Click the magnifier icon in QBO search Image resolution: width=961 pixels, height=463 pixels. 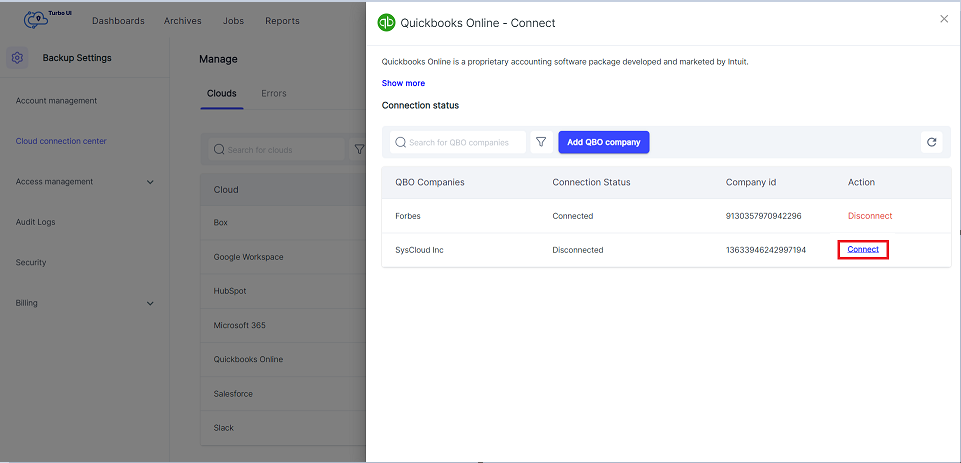pyautogui.click(x=401, y=142)
